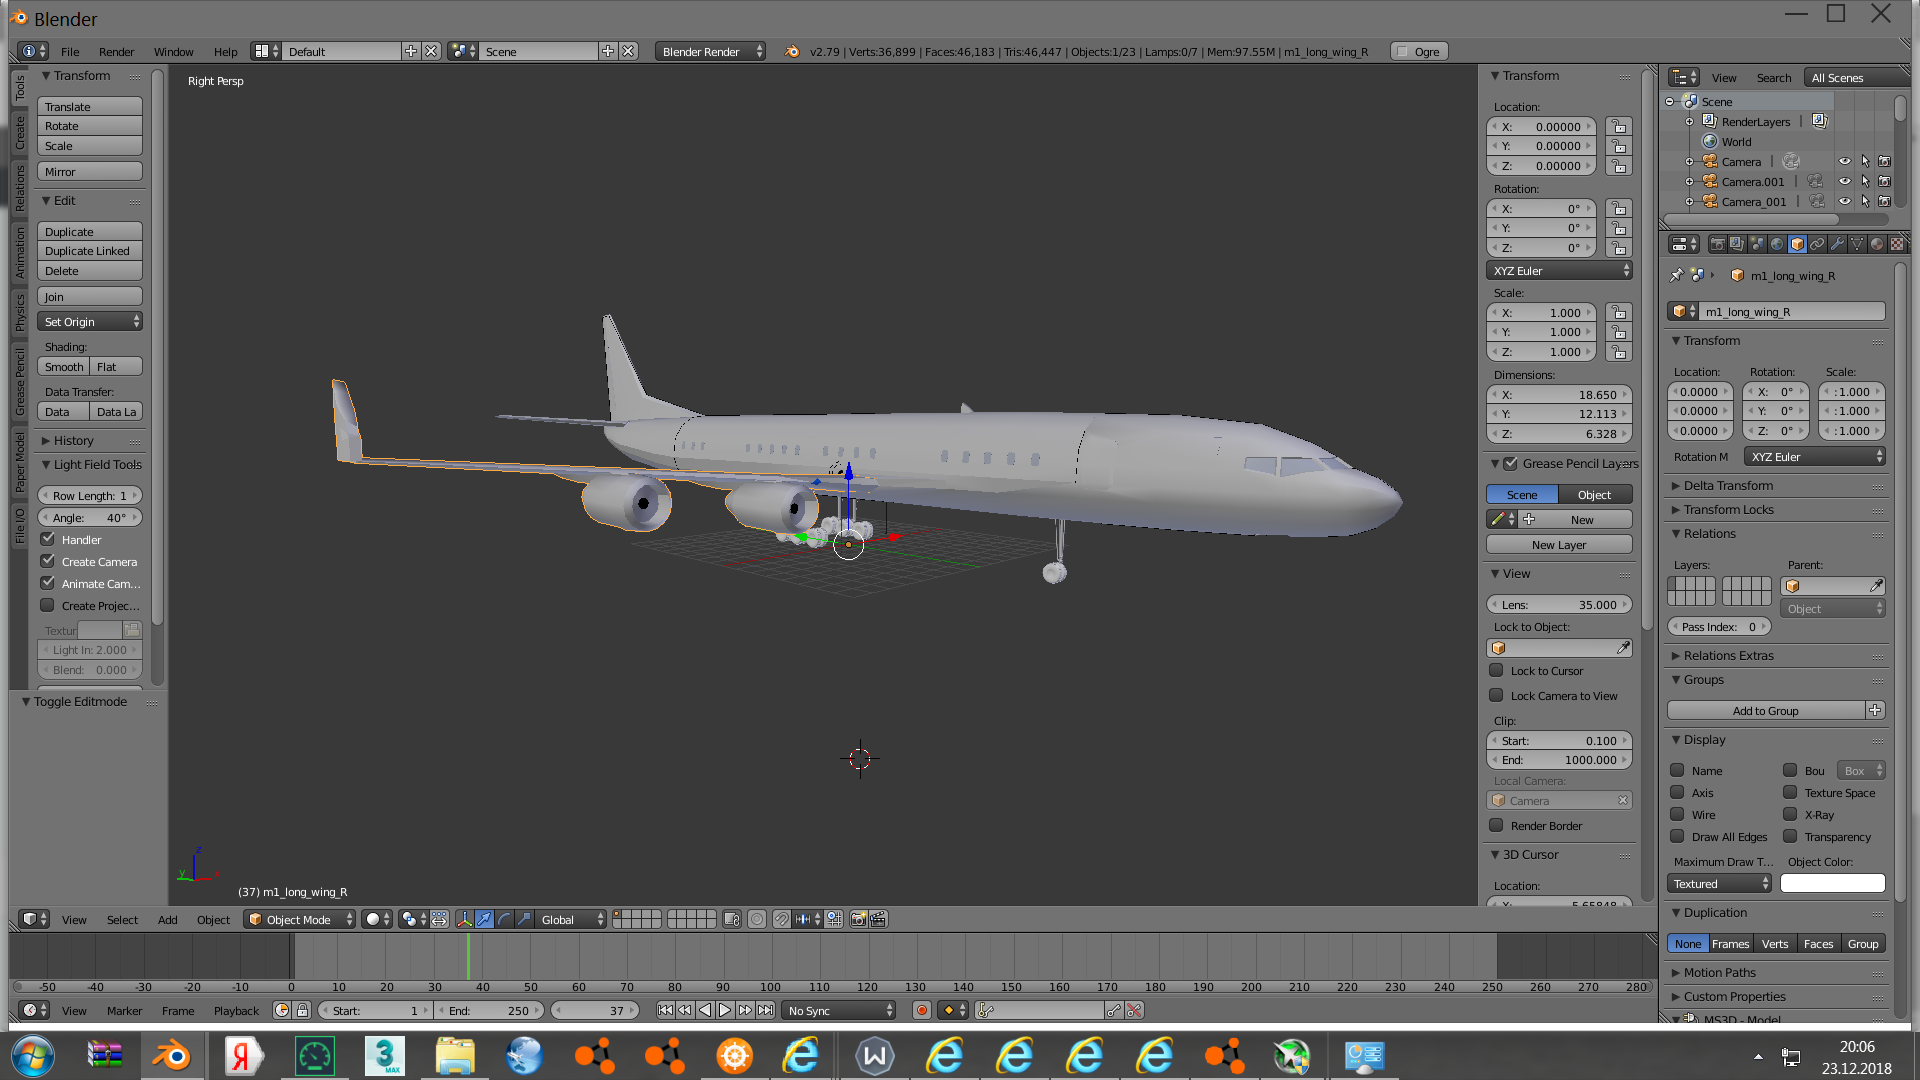Hide Camera.001 using its eye icon
Image resolution: width=1920 pixels, height=1080 pixels.
click(x=1844, y=182)
